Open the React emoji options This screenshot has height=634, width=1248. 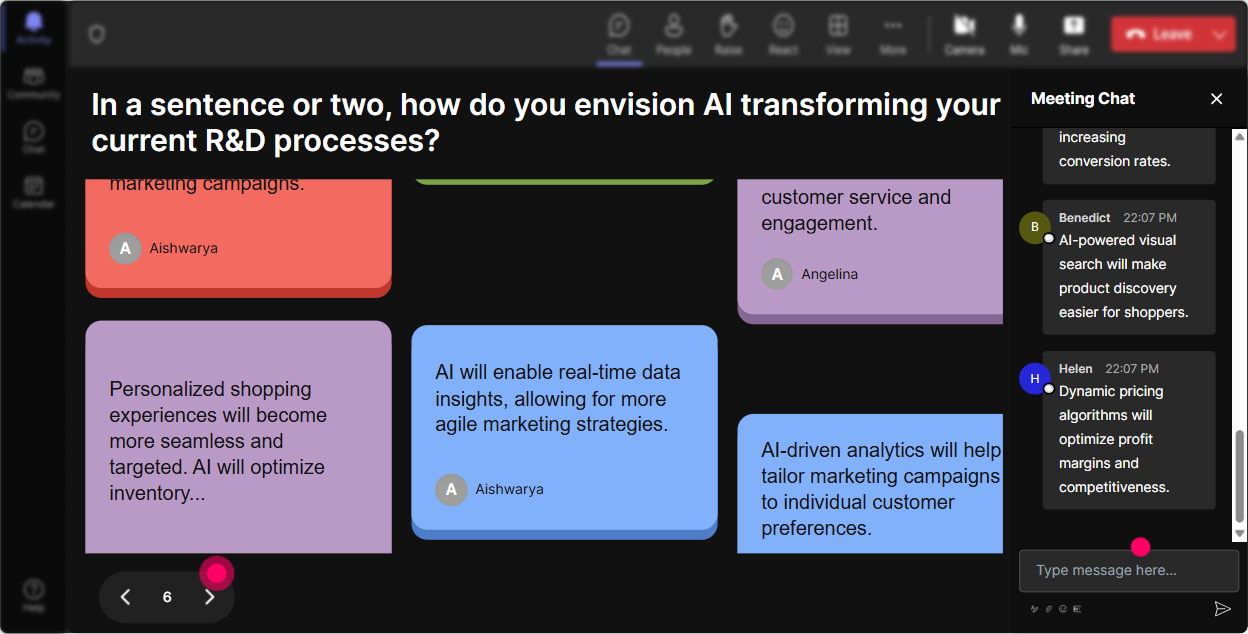click(x=783, y=34)
